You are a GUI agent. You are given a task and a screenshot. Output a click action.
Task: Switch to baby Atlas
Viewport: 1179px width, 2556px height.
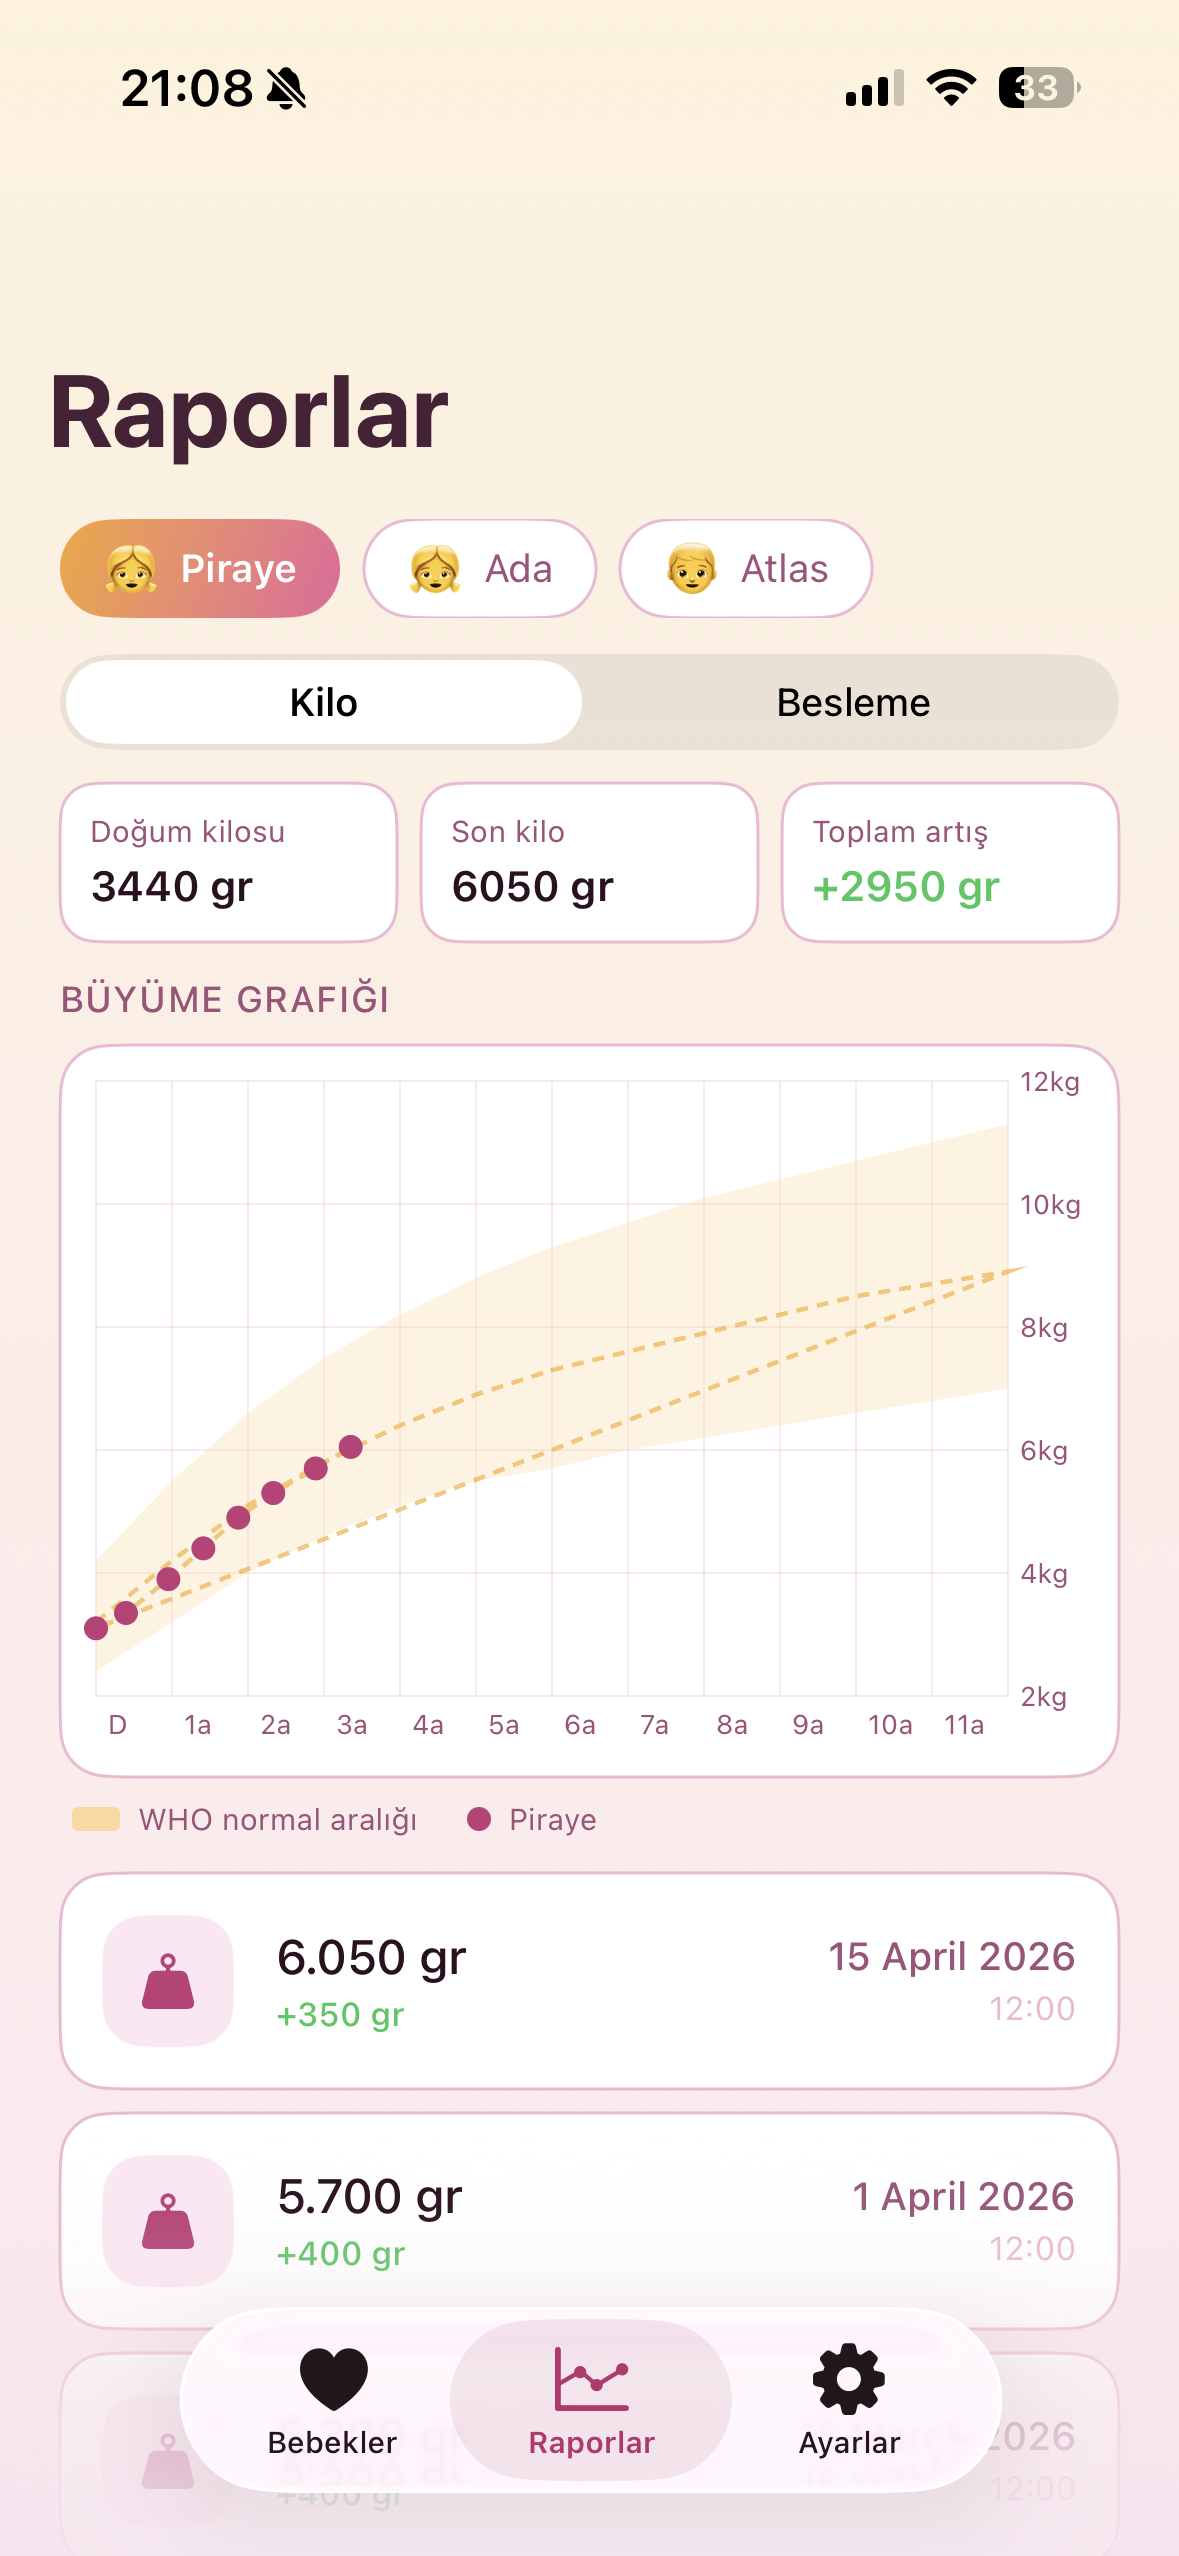coord(746,568)
